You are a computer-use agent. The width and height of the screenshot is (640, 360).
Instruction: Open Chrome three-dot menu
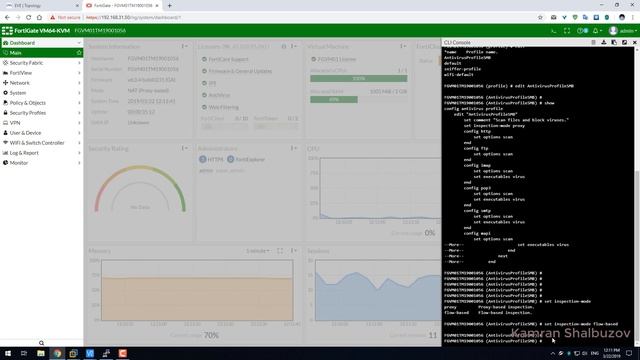click(633, 18)
